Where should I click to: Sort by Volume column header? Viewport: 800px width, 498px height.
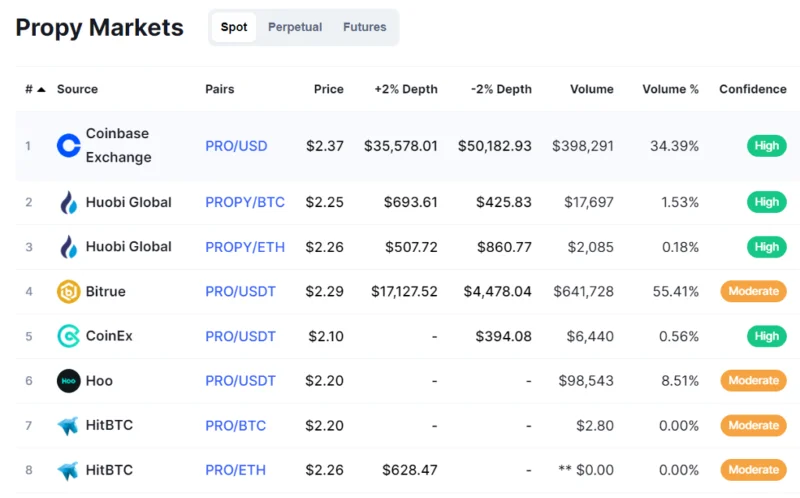(592, 89)
